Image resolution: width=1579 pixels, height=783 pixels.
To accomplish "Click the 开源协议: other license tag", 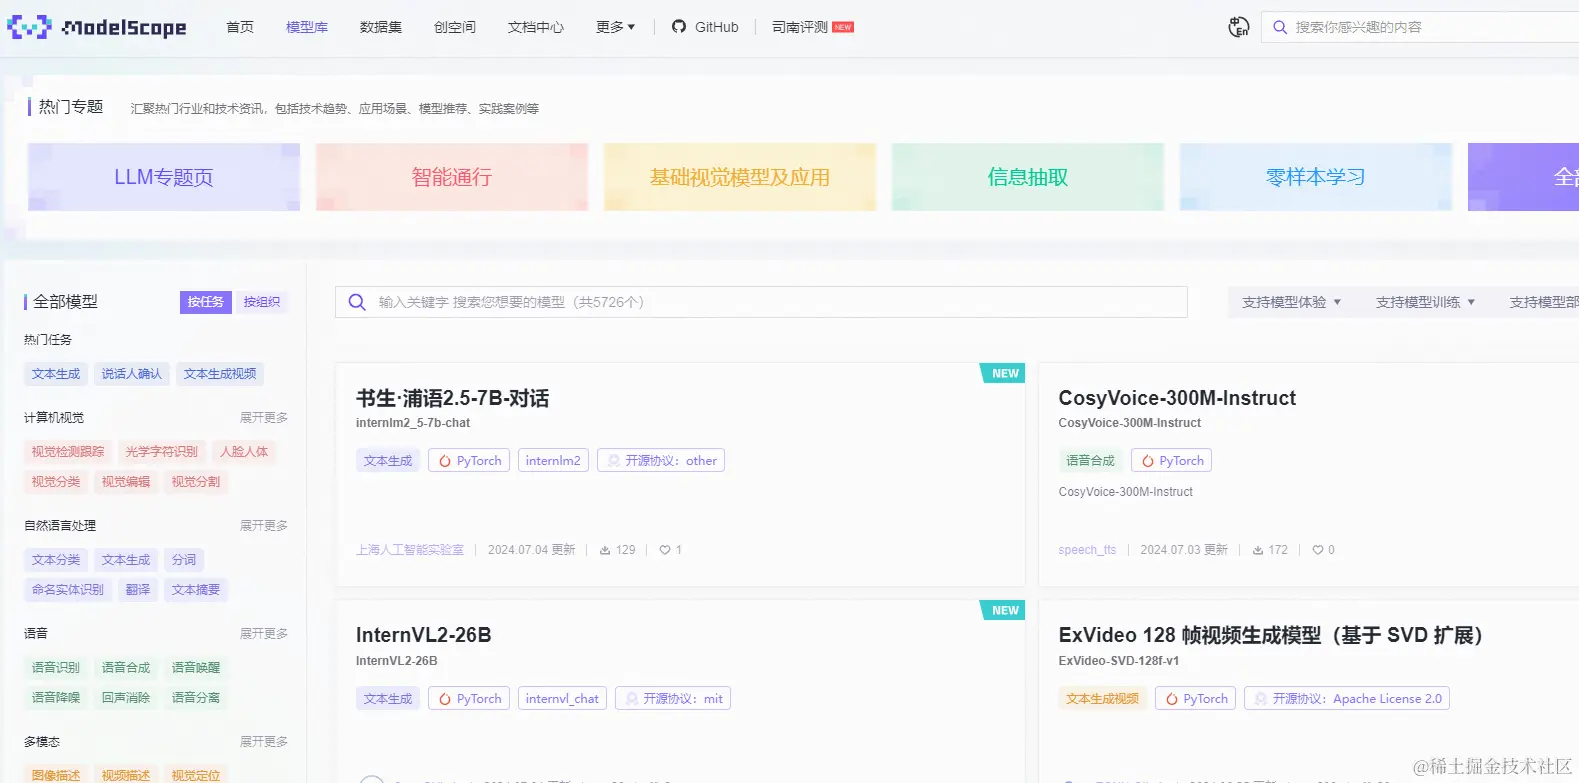I will click(x=661, y=461).
